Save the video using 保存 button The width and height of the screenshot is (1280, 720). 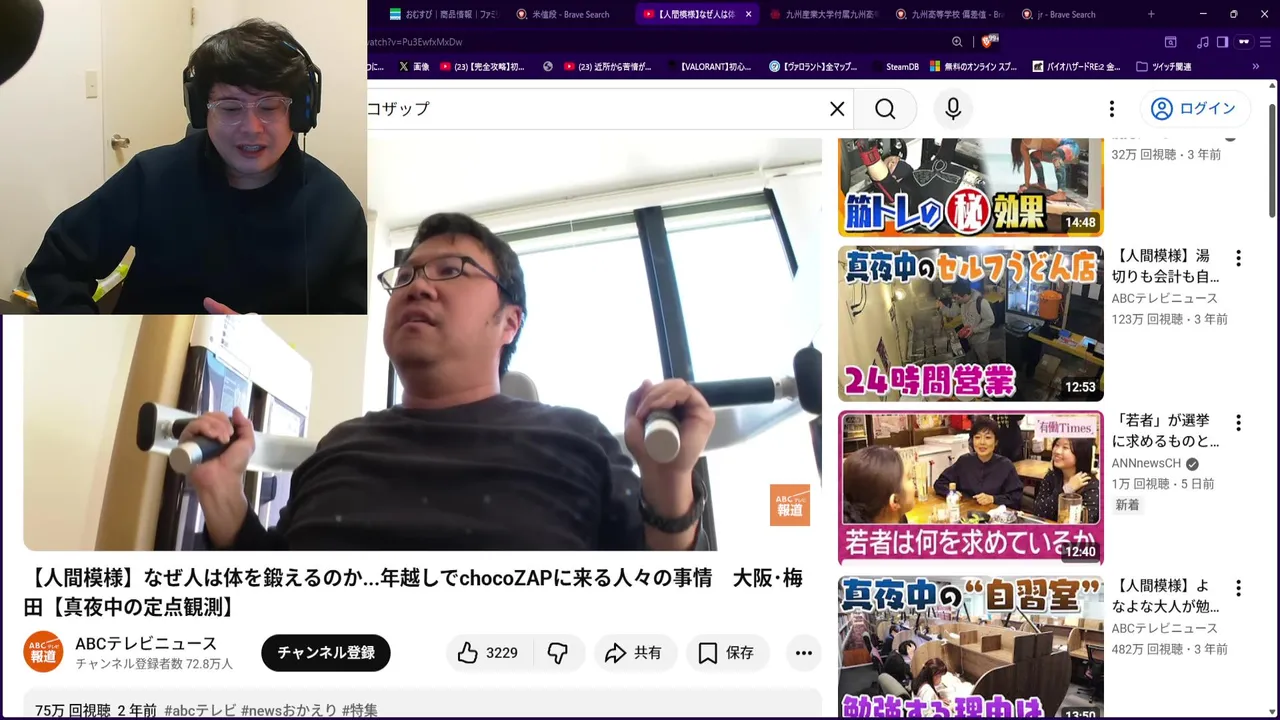pos(727,653)
